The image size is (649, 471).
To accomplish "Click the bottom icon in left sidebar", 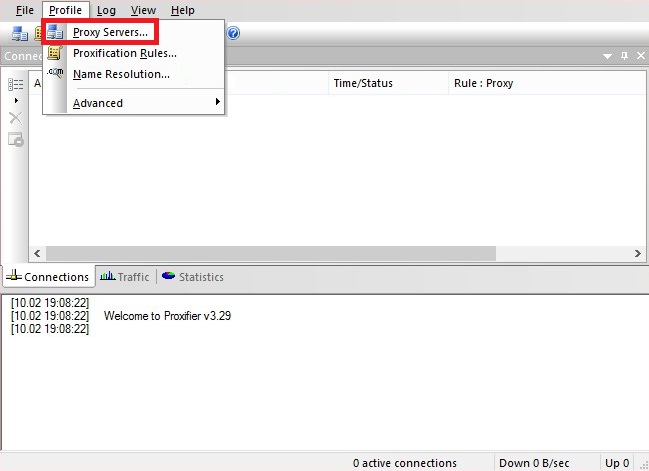I will coord(15,139).
